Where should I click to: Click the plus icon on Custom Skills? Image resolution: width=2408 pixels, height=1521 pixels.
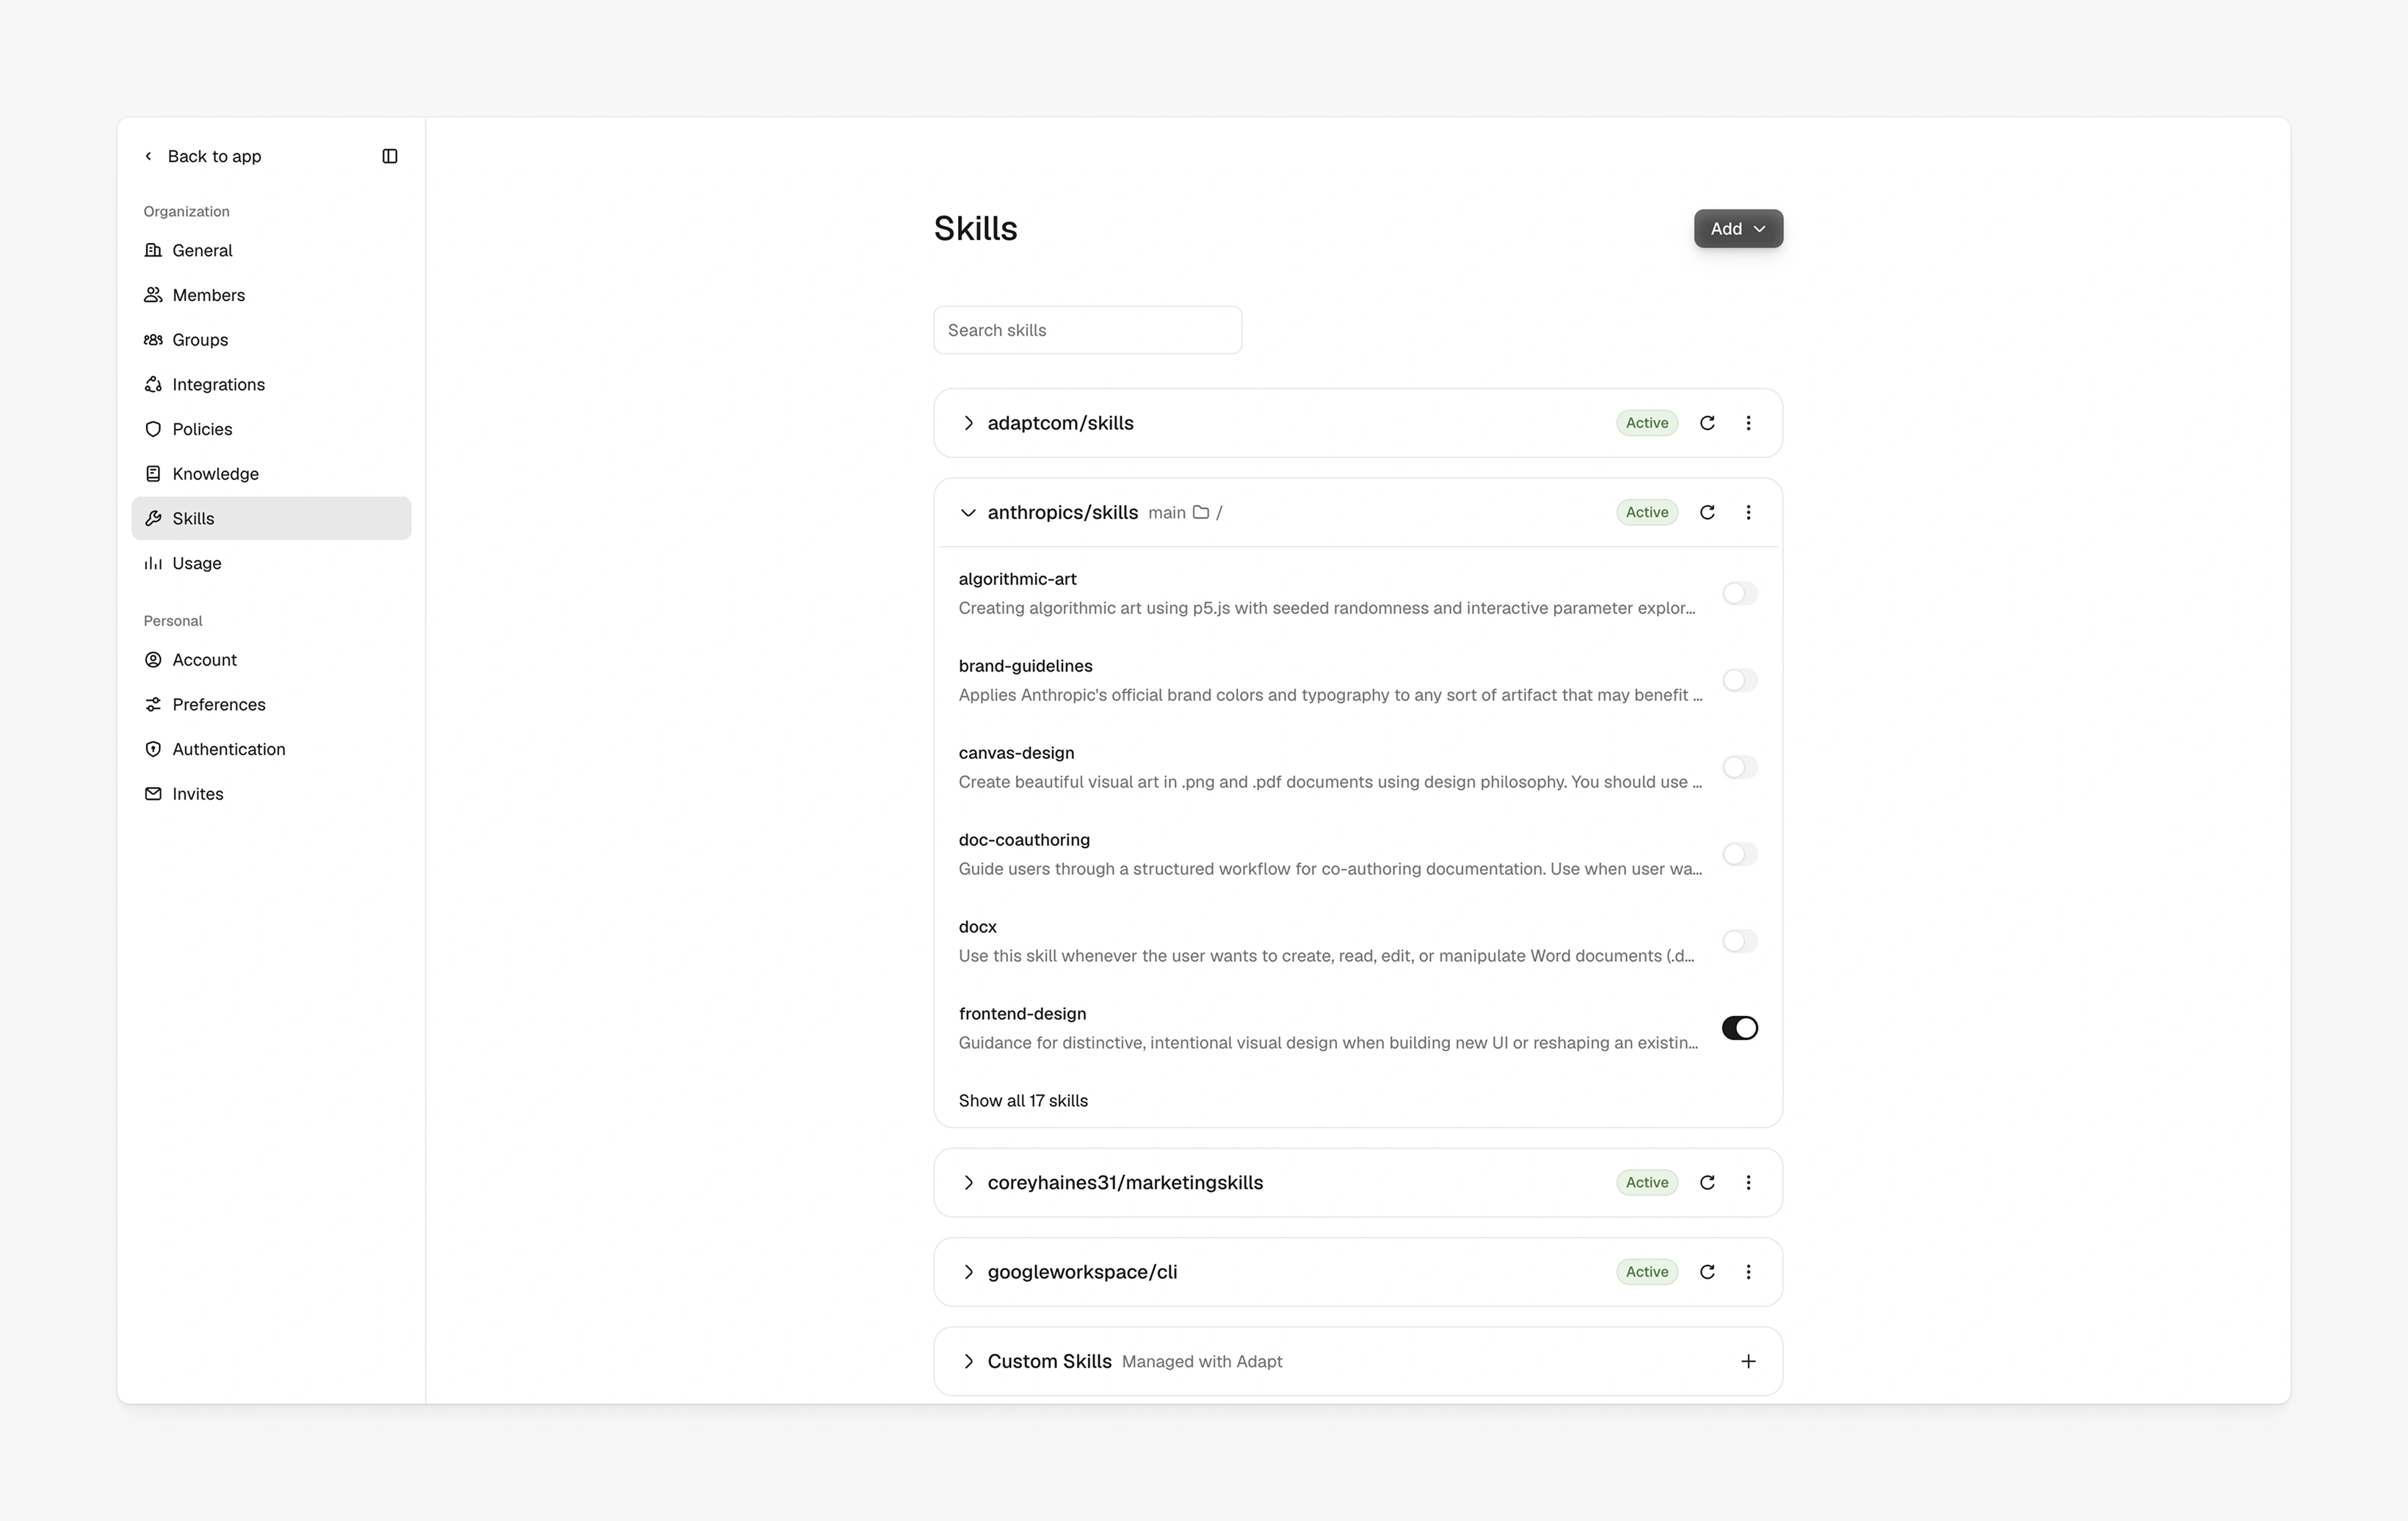point(1748,1361)
